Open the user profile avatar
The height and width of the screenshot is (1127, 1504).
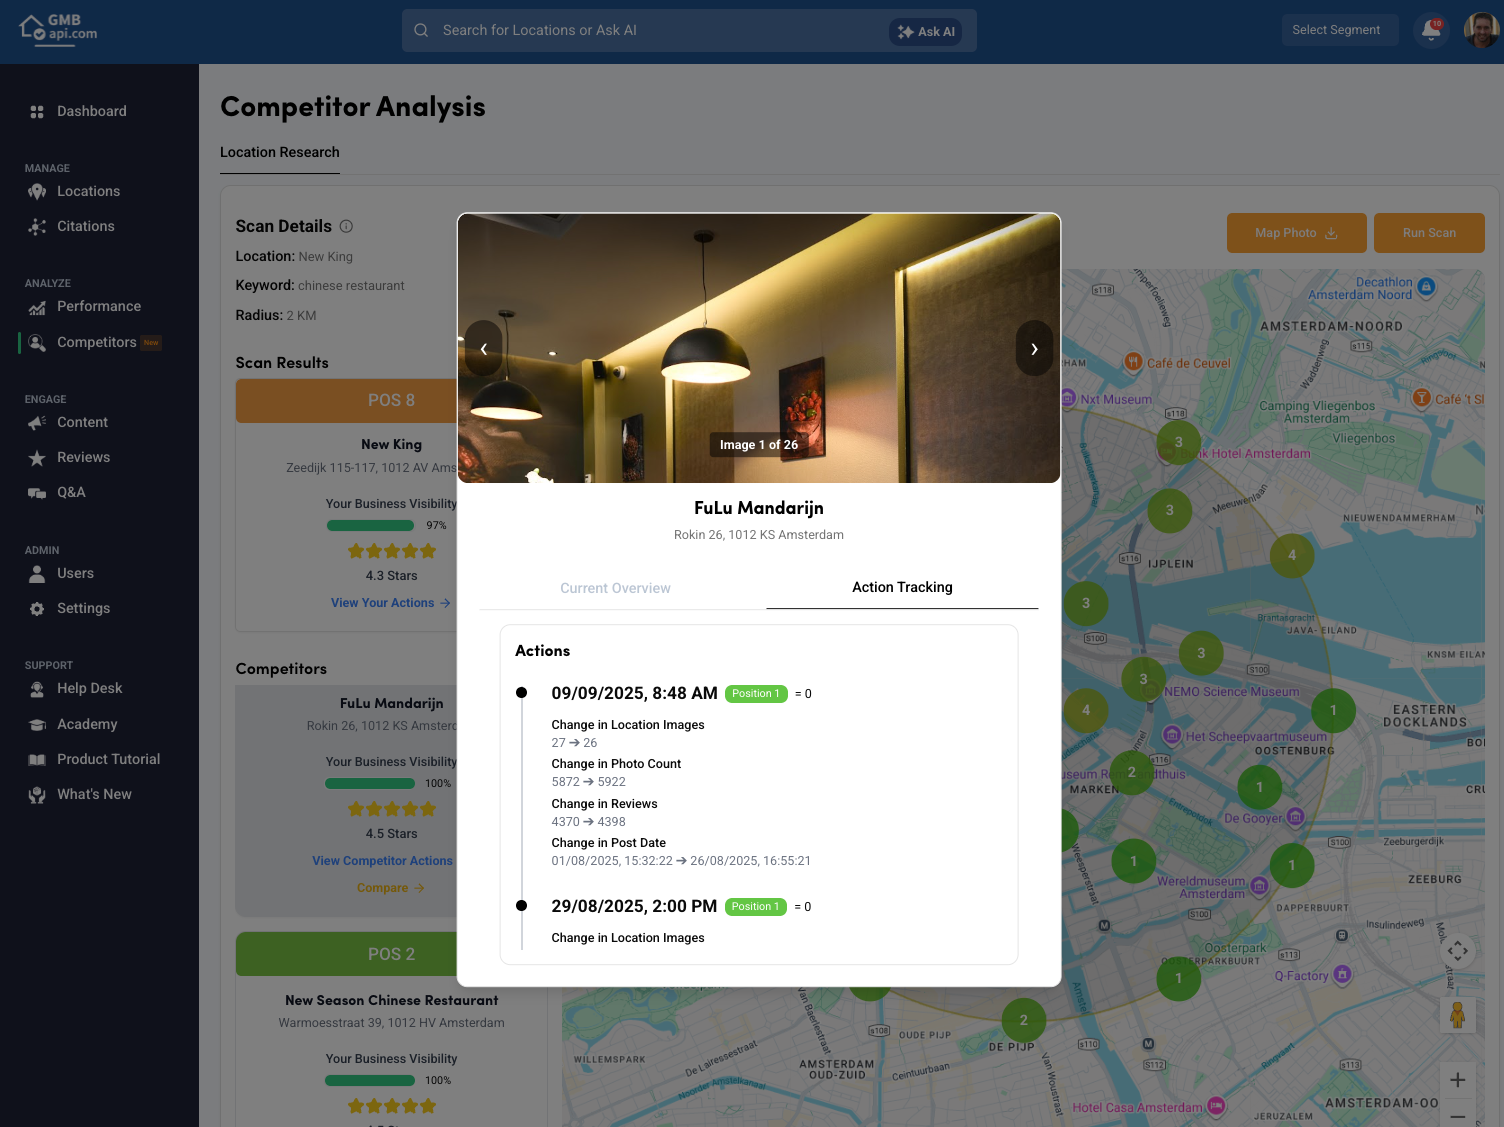[1481, 30]
